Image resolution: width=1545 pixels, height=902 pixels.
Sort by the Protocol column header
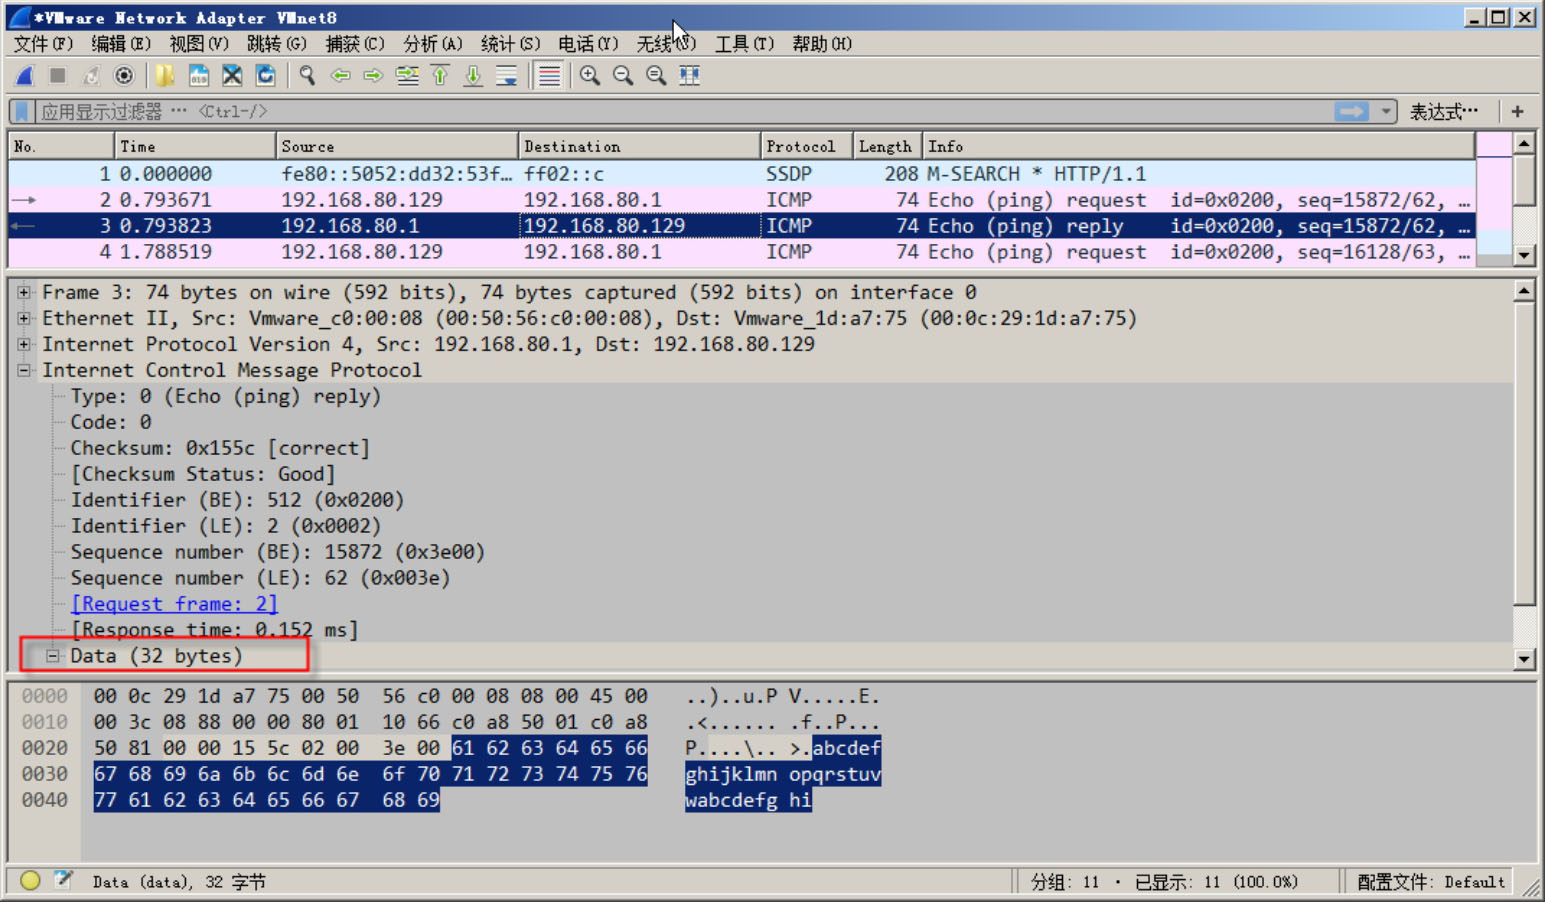coord(806,146)
